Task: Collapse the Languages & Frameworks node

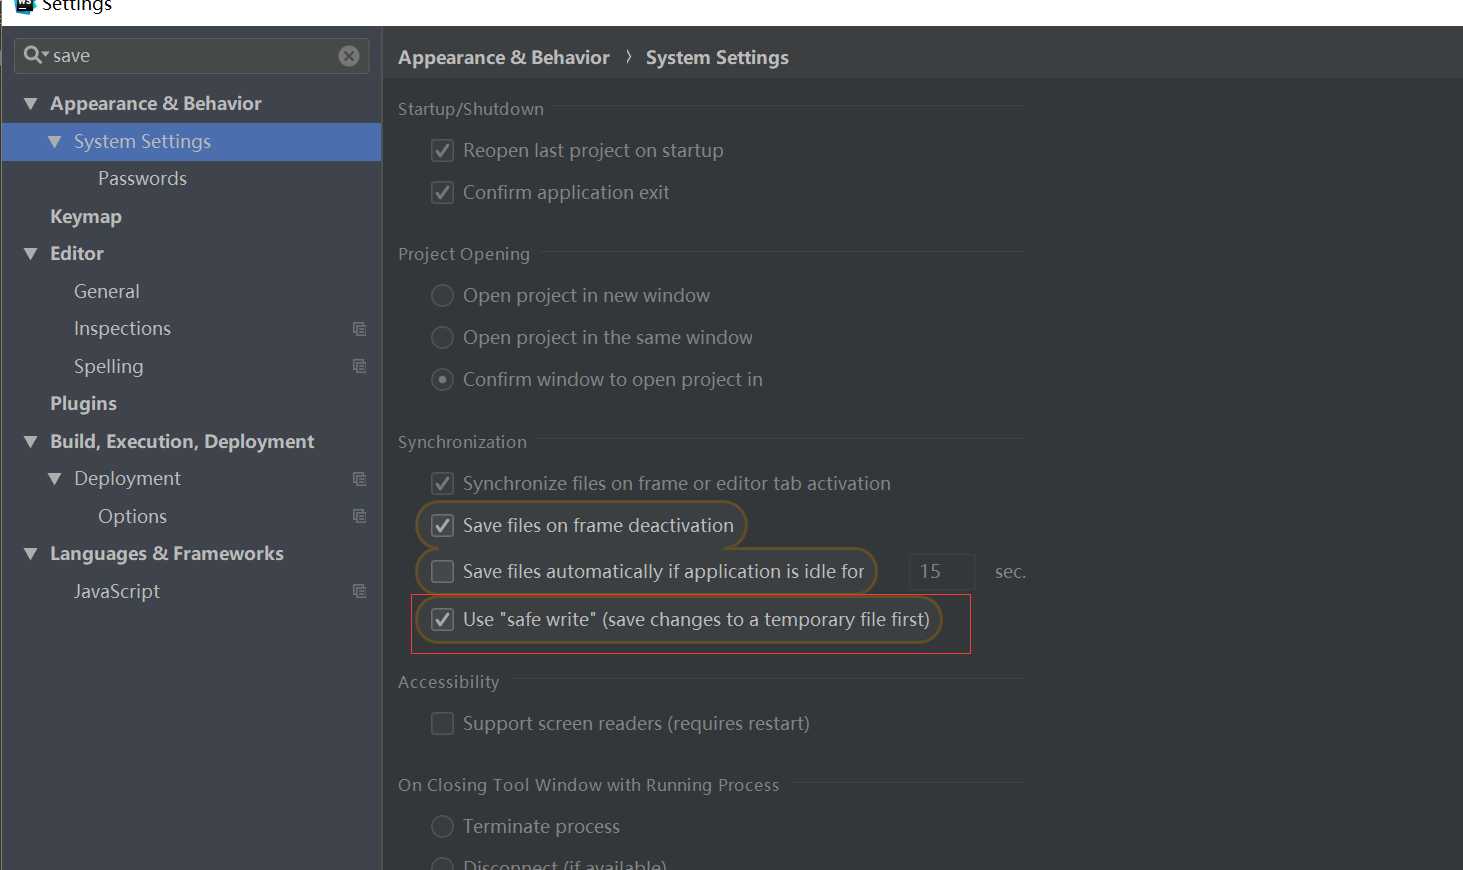Action: click(x=31, y=554)
